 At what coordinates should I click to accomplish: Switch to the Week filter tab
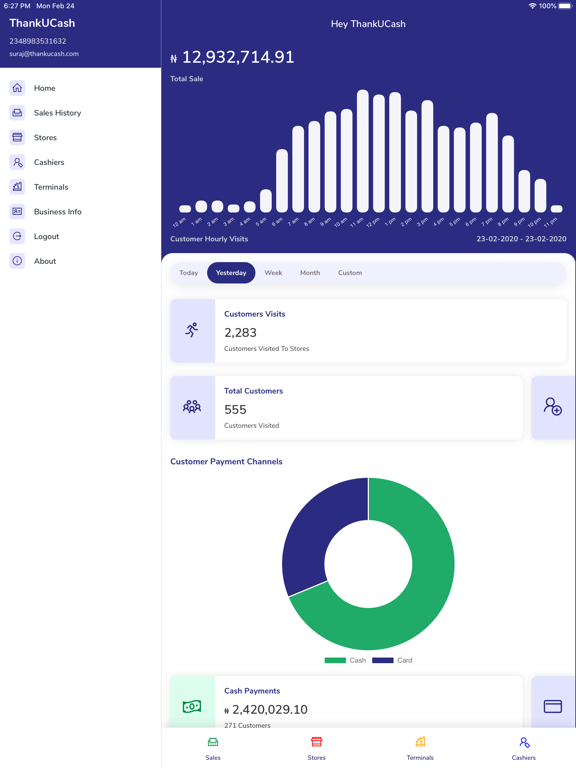point(273,273)
